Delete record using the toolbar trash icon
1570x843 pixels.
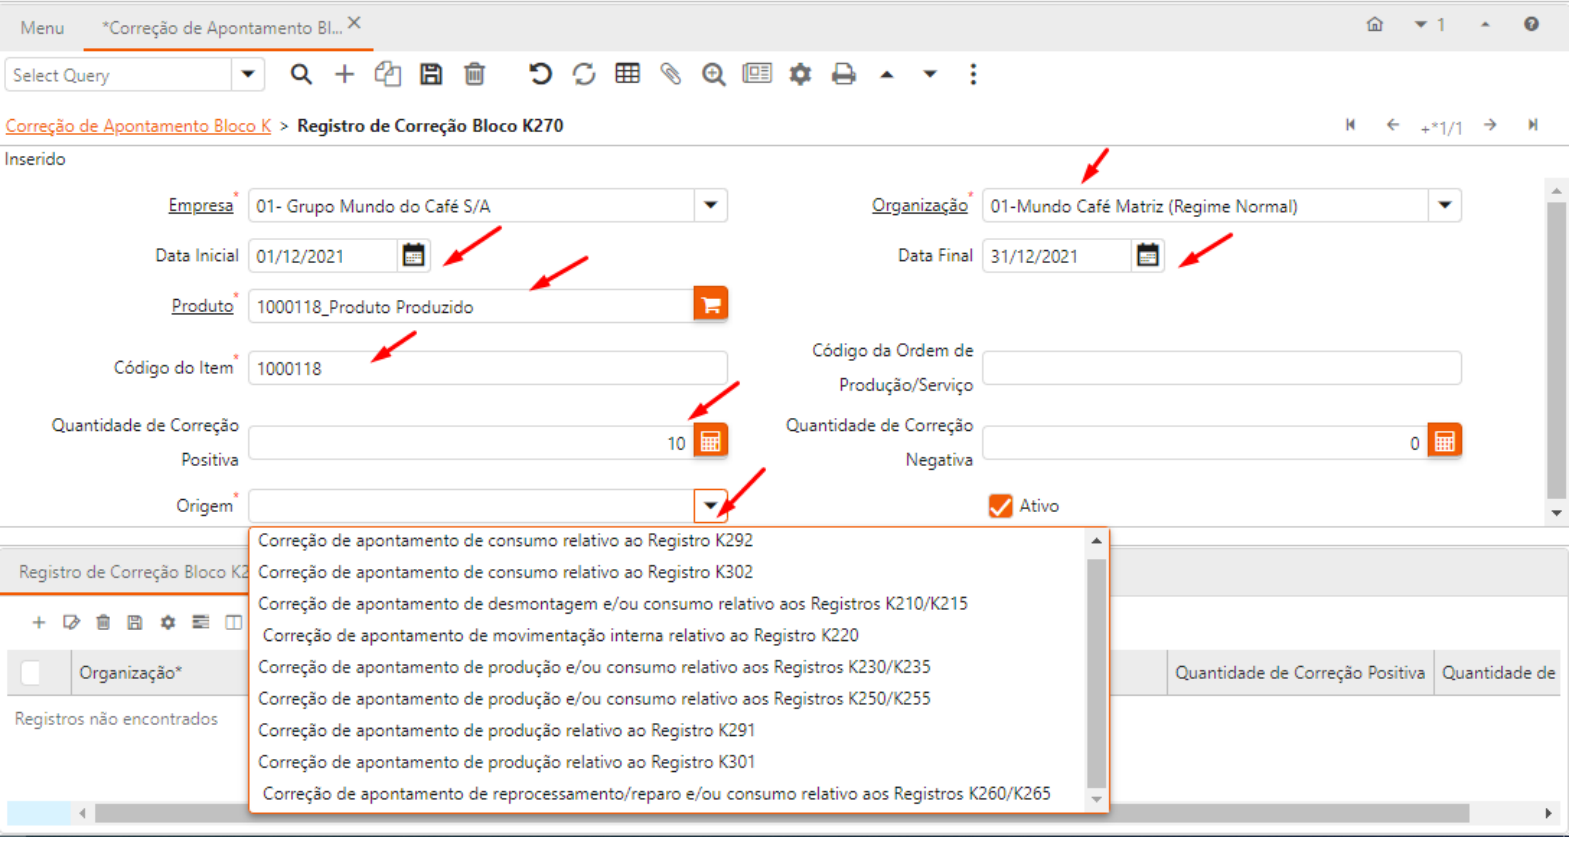pyautogui.click(x=475, y=74)
